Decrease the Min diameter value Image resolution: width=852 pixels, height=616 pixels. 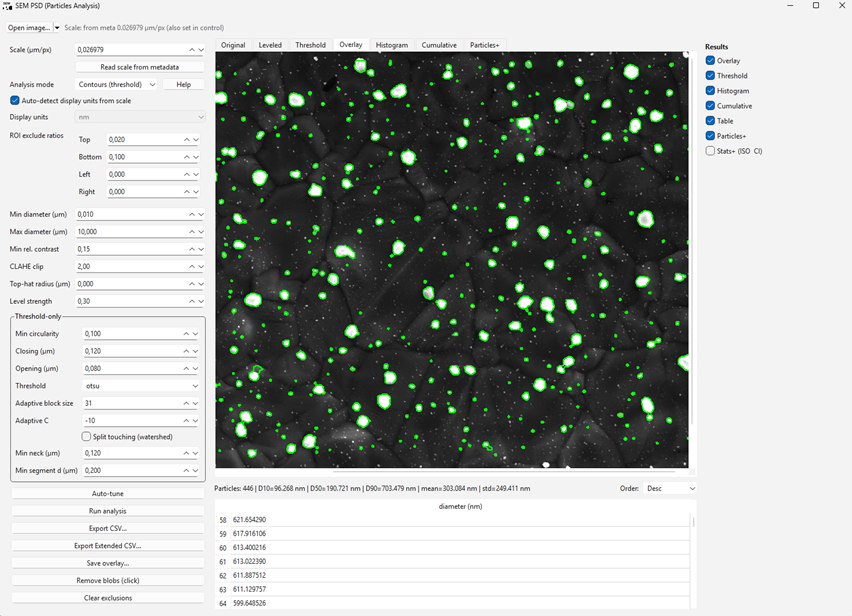point(200,214)
